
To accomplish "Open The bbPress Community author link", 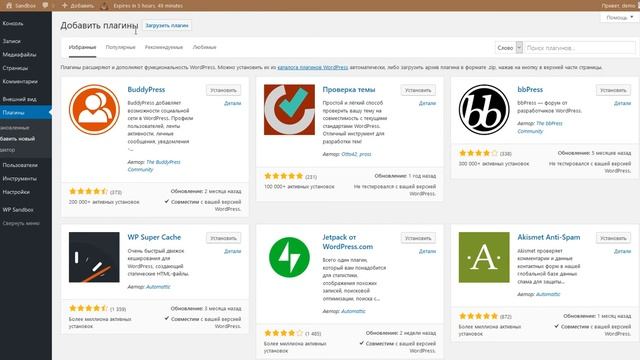I will (540, 127).
